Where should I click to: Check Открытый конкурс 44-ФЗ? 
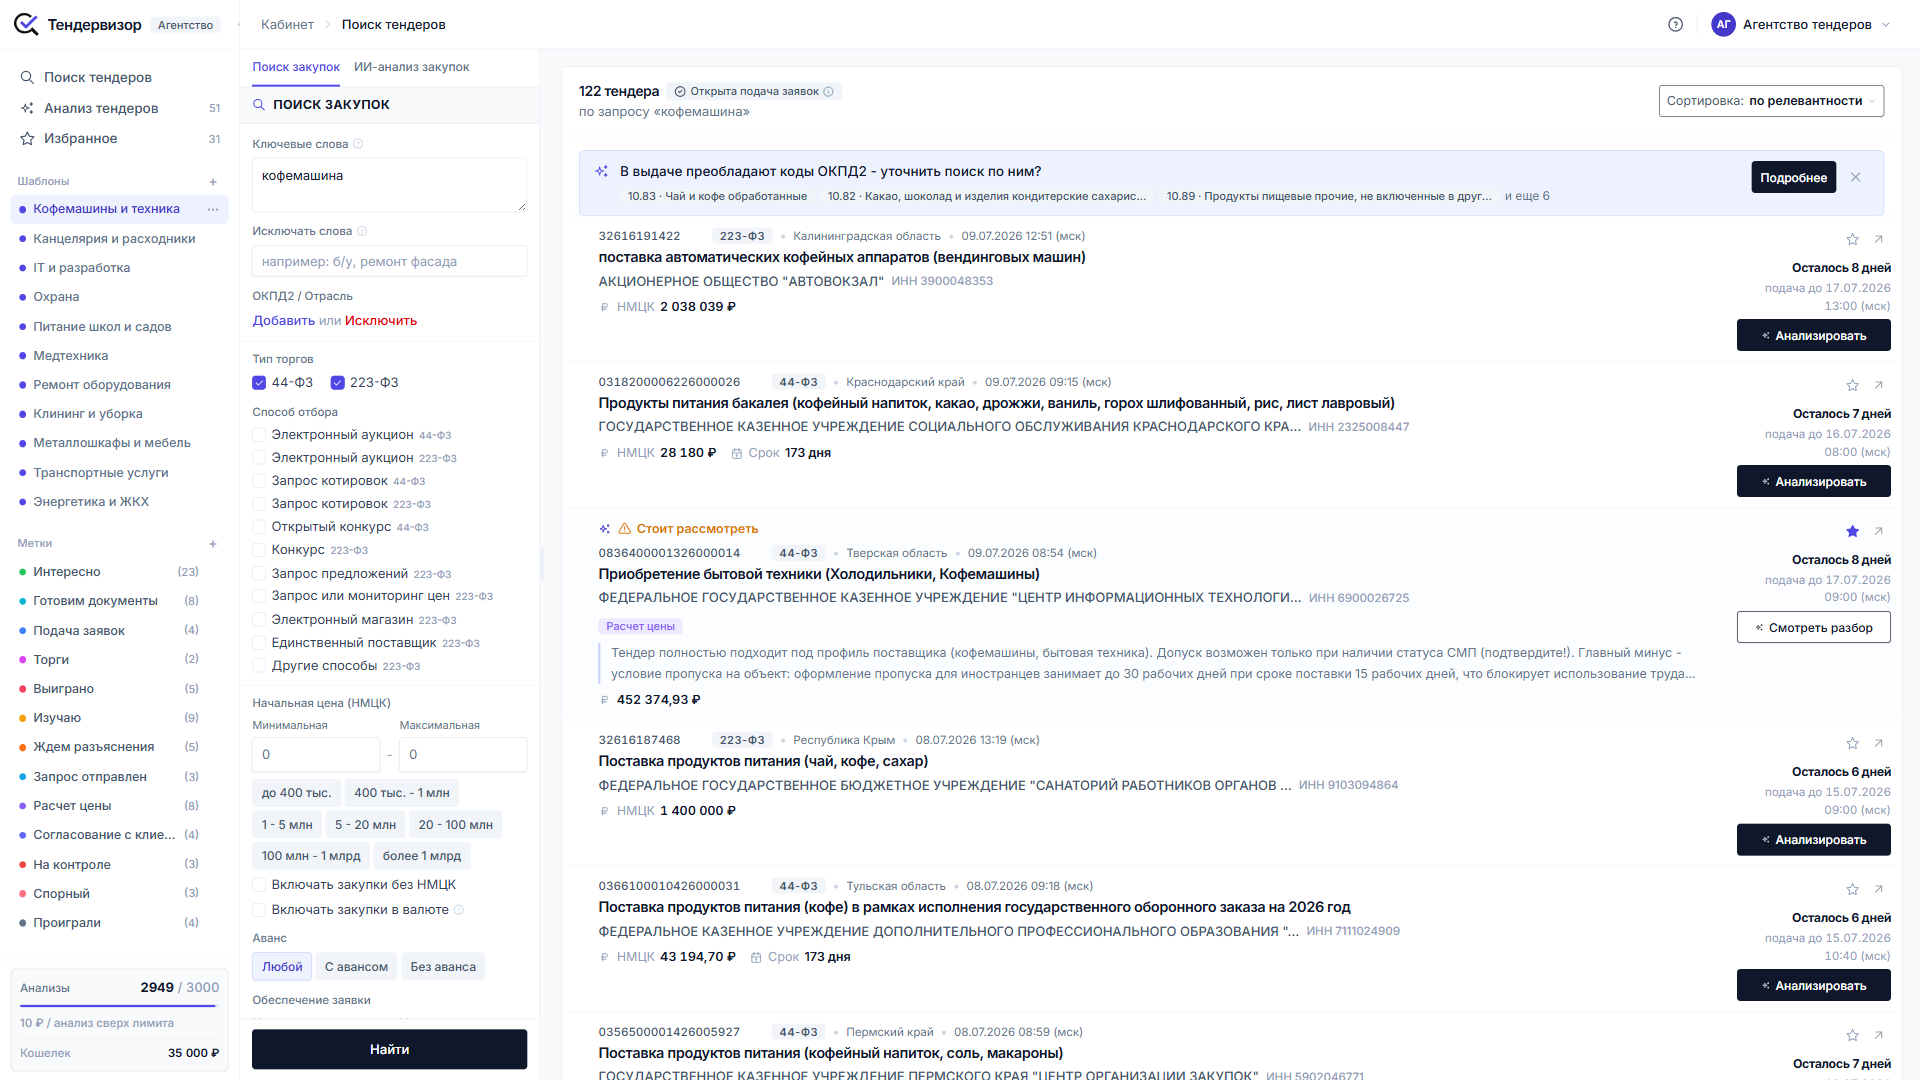coord(259,527)
